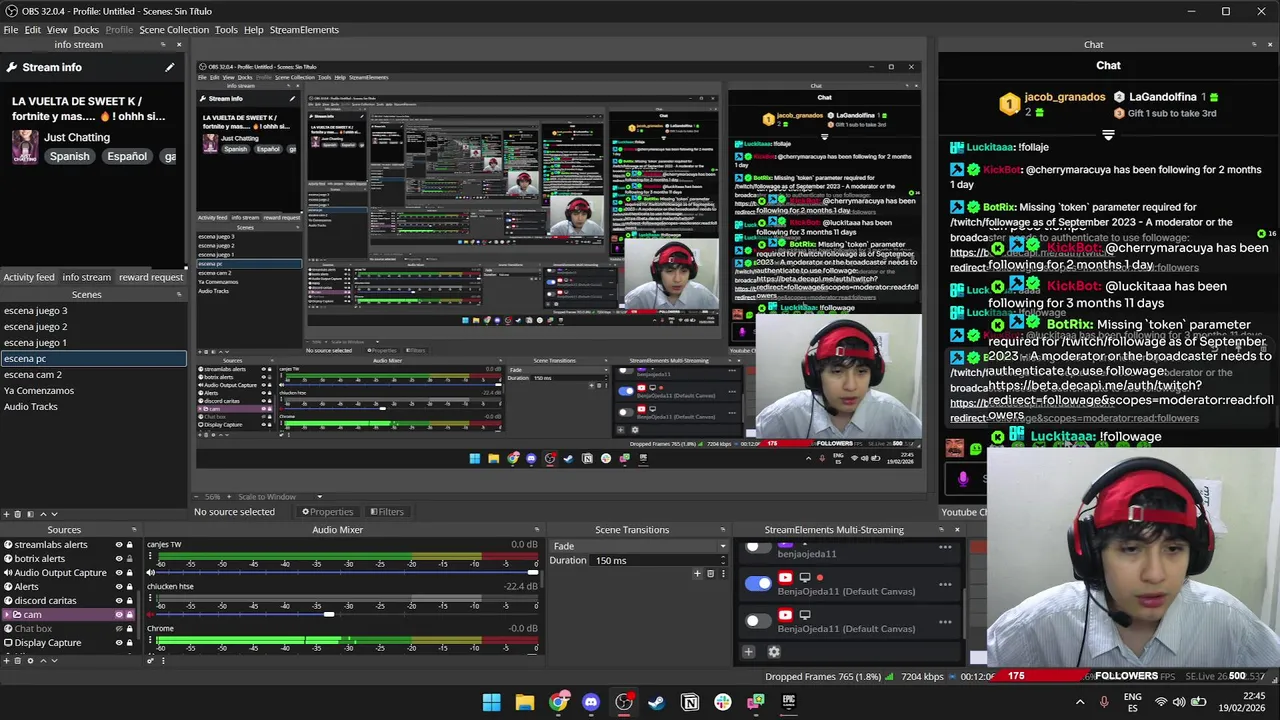The height and width of the screenshot is (720, 1280).
Task: Open the StreamElements menu
Action: pos(304,30)
